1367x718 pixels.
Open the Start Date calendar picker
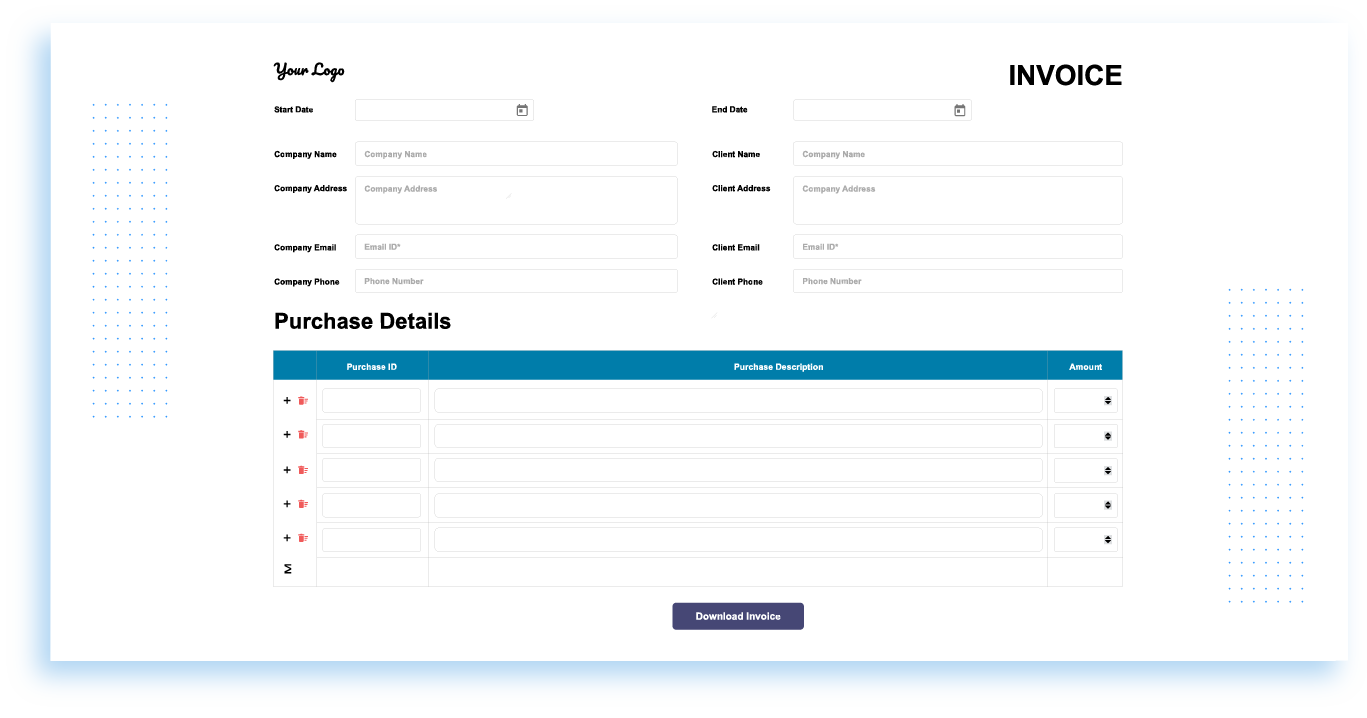(521, 110)
